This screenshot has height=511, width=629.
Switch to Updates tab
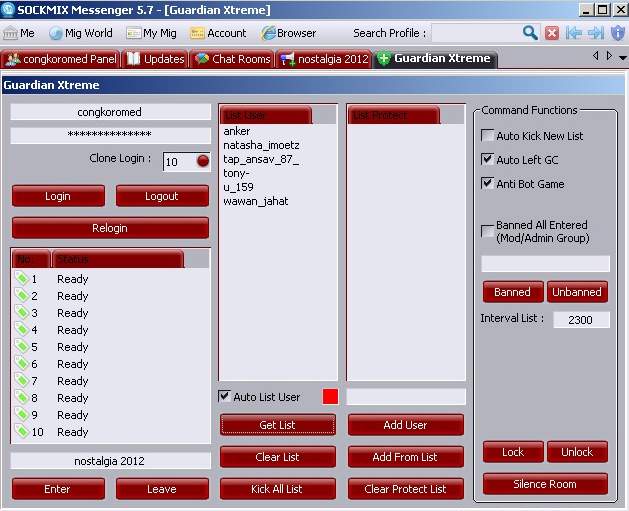coord(155,59)
